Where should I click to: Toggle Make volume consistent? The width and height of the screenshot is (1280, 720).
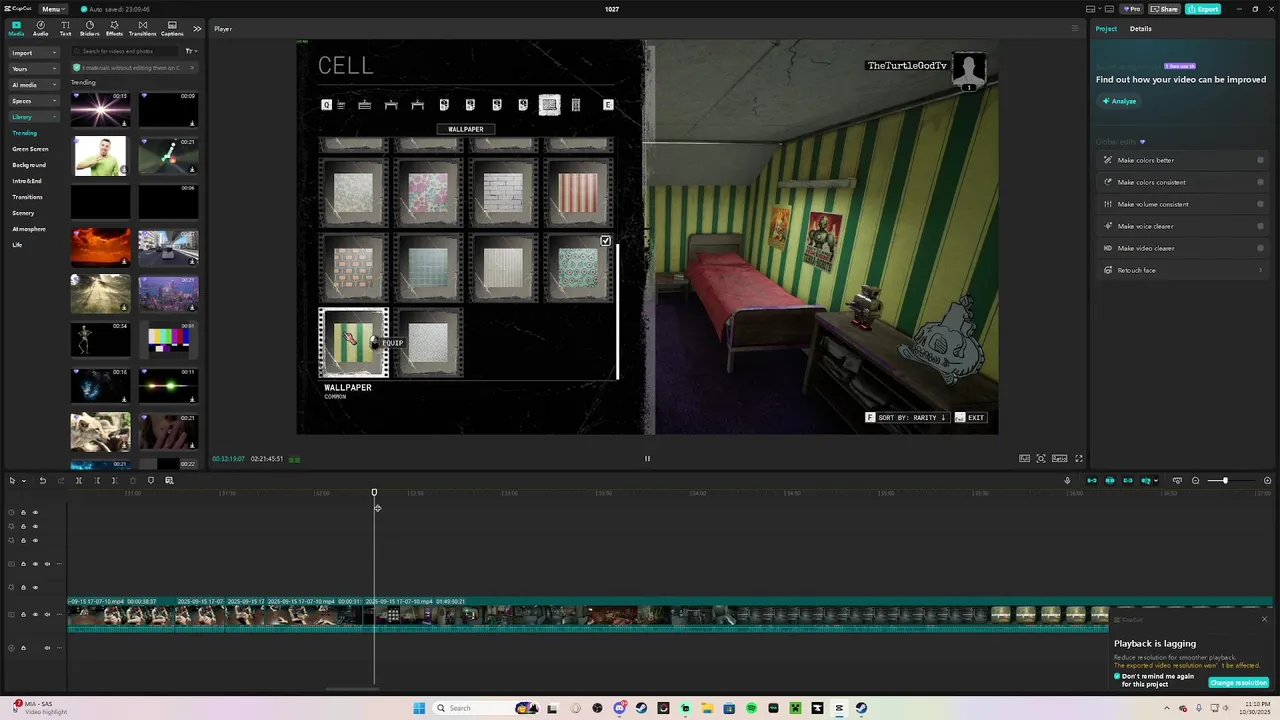click(1260, 204)
